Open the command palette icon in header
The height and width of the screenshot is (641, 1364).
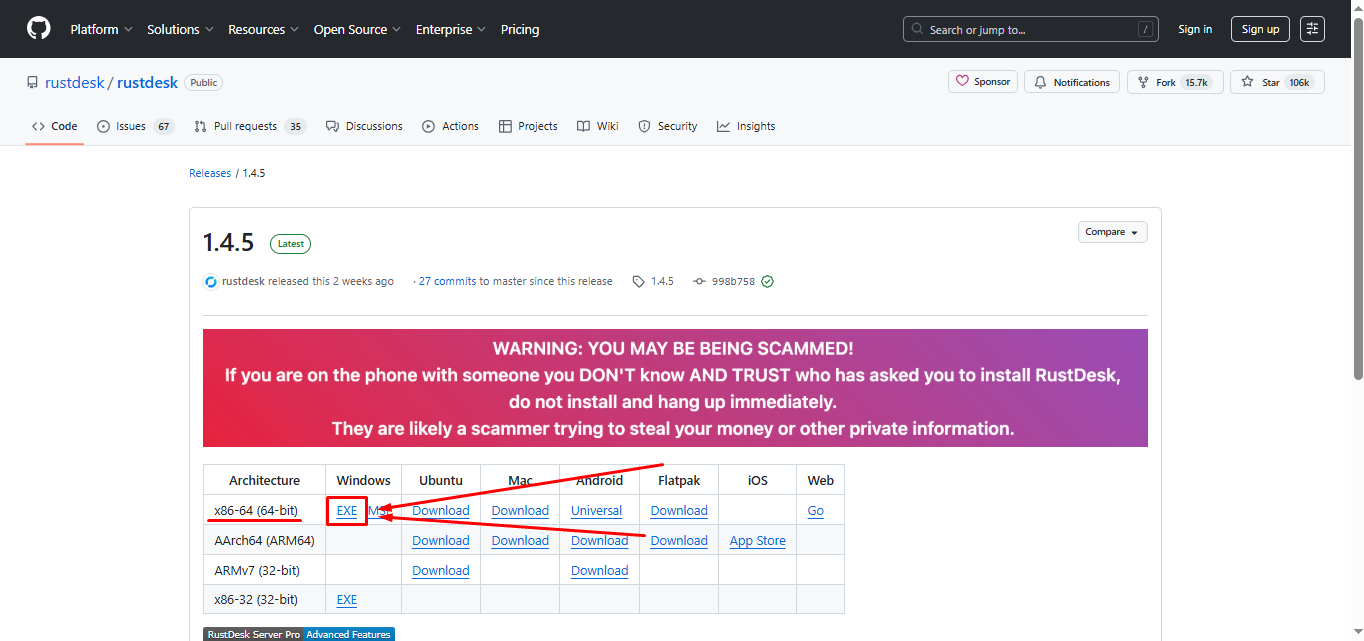1312,29
